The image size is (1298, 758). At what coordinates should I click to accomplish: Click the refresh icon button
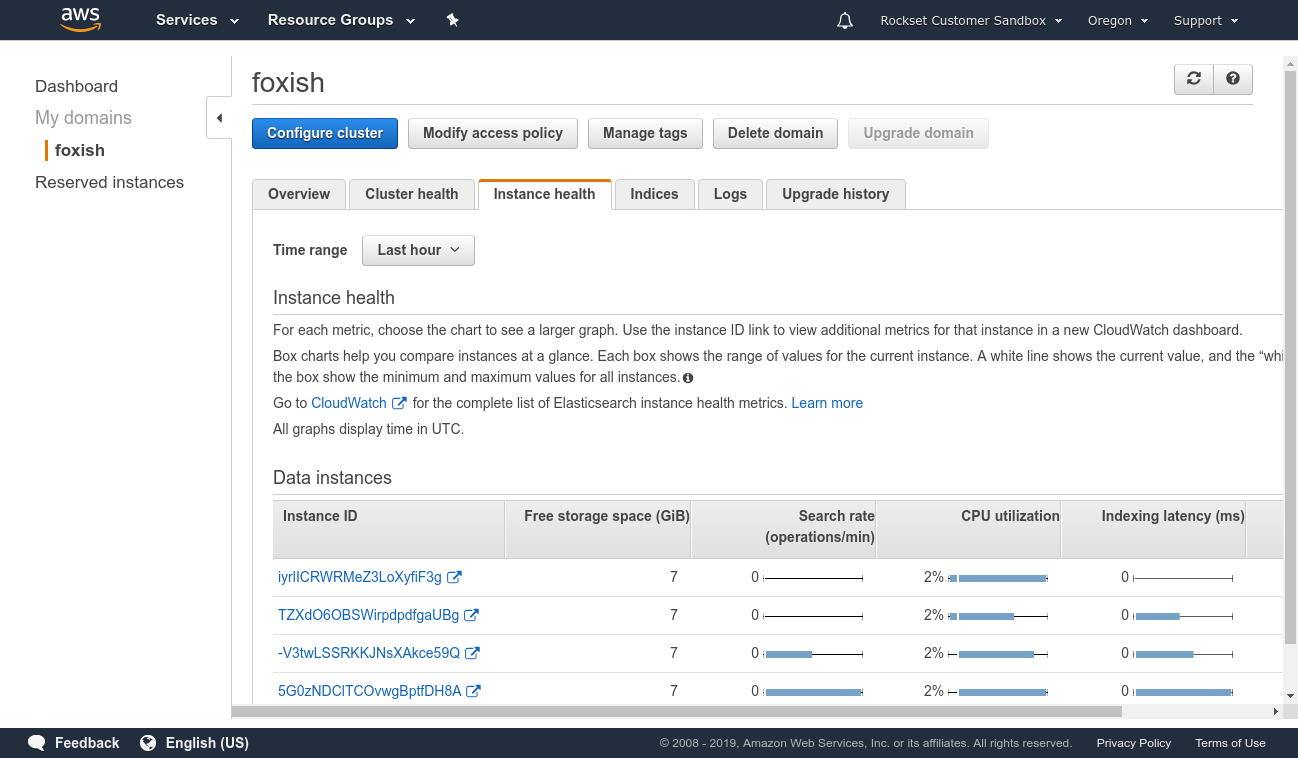1193,79
